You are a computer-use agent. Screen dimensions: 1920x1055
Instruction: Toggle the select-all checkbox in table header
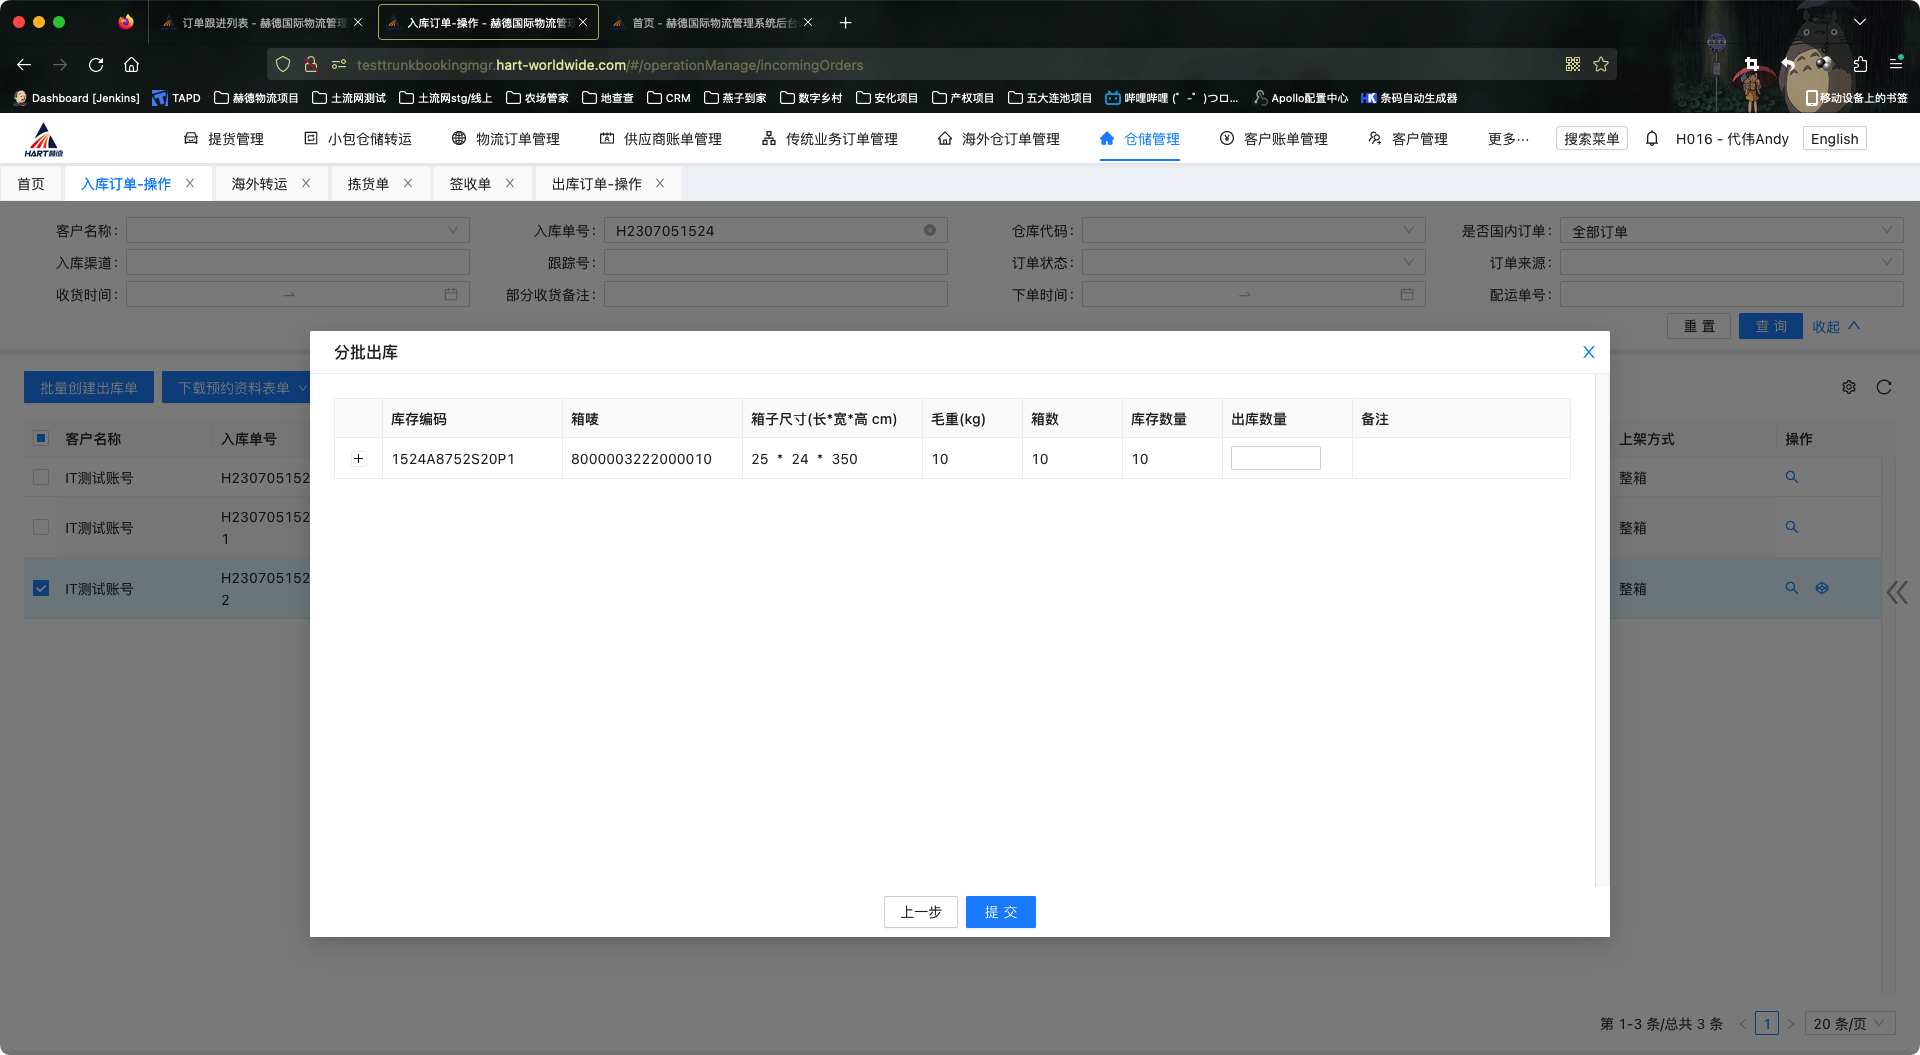pos(41,438)
